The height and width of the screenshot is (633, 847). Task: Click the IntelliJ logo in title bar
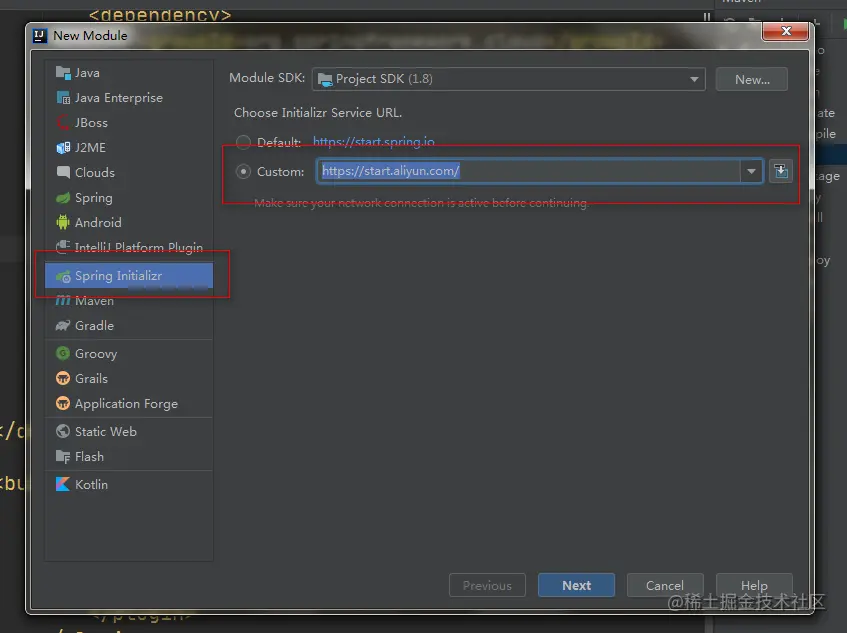click(40, 36)
